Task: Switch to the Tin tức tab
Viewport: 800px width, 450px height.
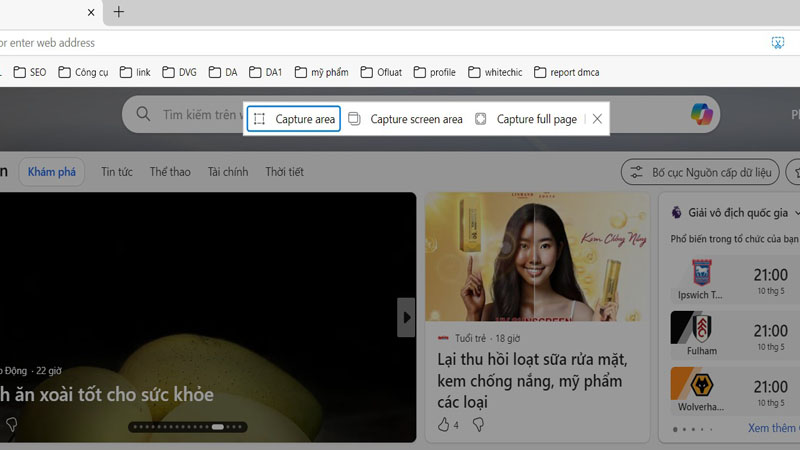Action: (x=116, y=172)
